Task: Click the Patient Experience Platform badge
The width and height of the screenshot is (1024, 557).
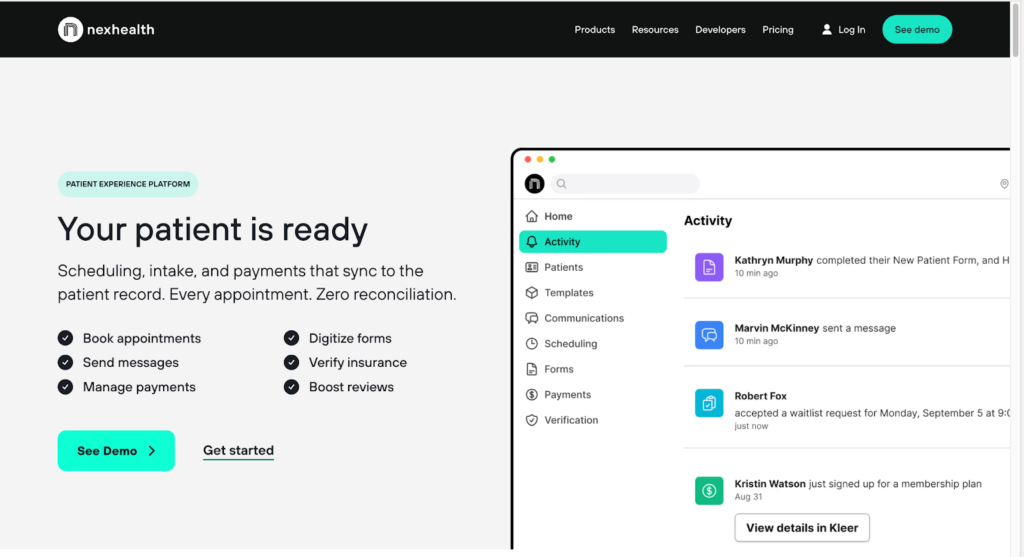Action: click(128, 184)
